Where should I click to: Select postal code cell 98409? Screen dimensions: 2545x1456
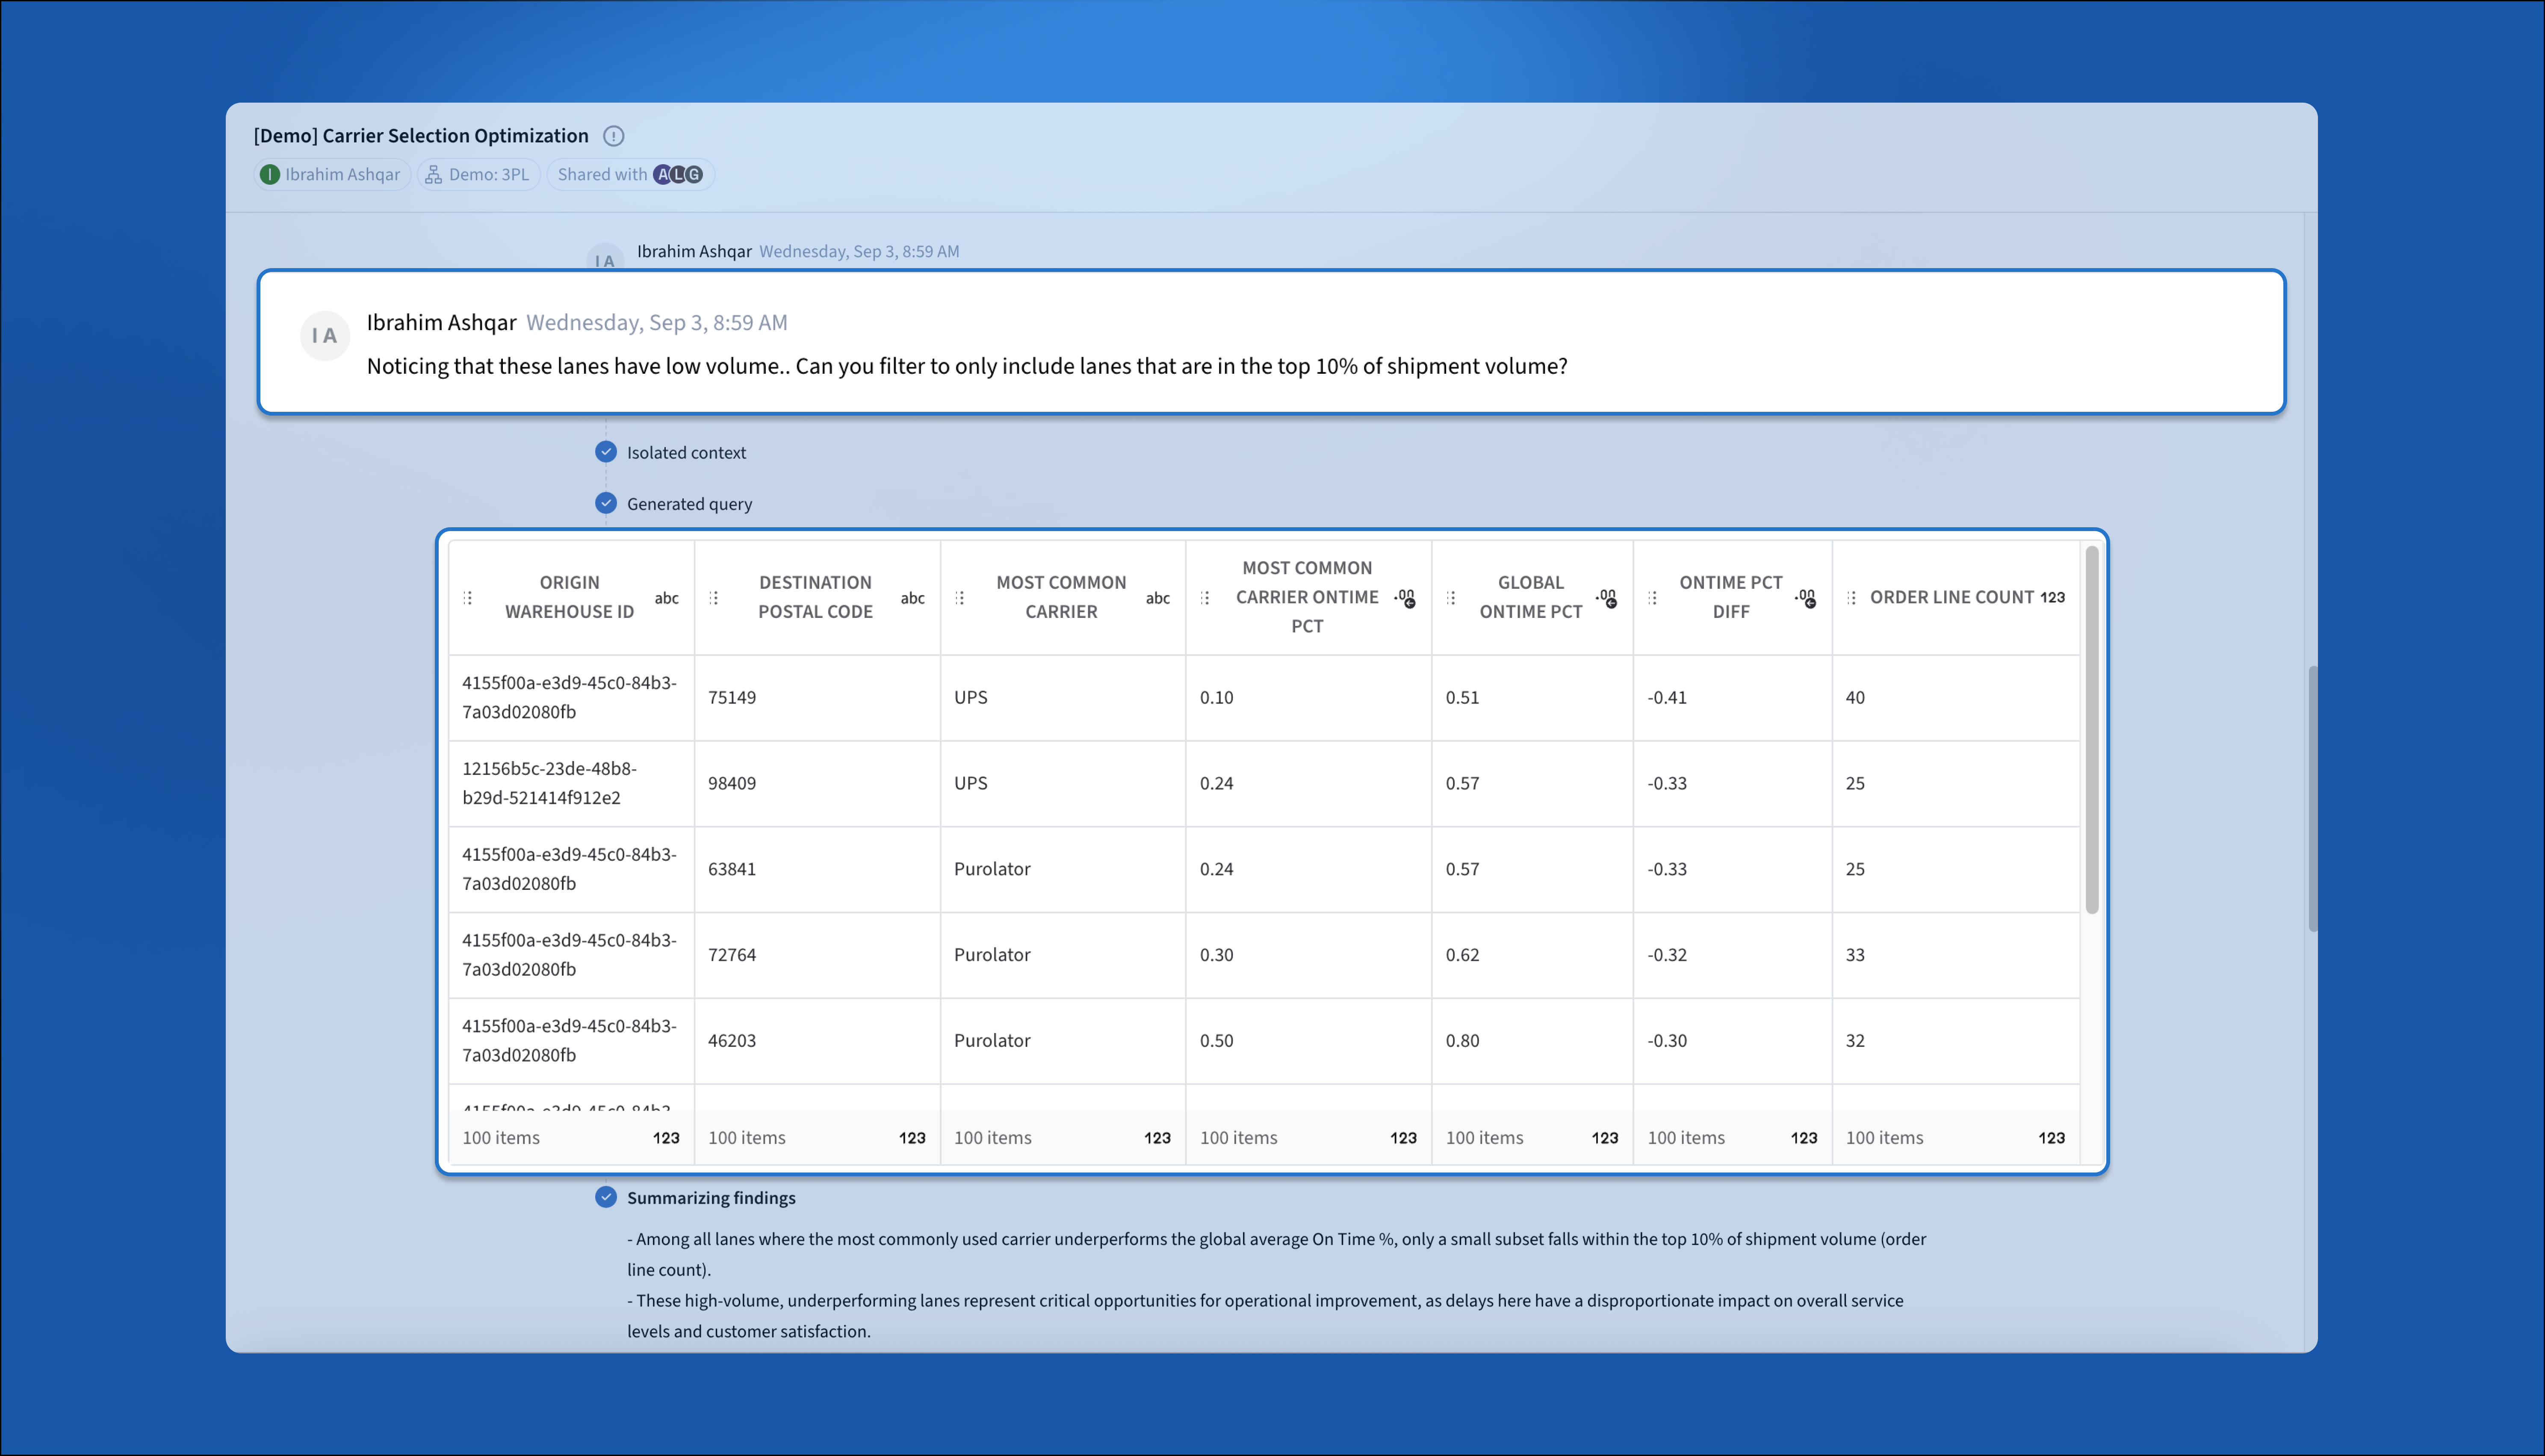[x=817, y=783]
